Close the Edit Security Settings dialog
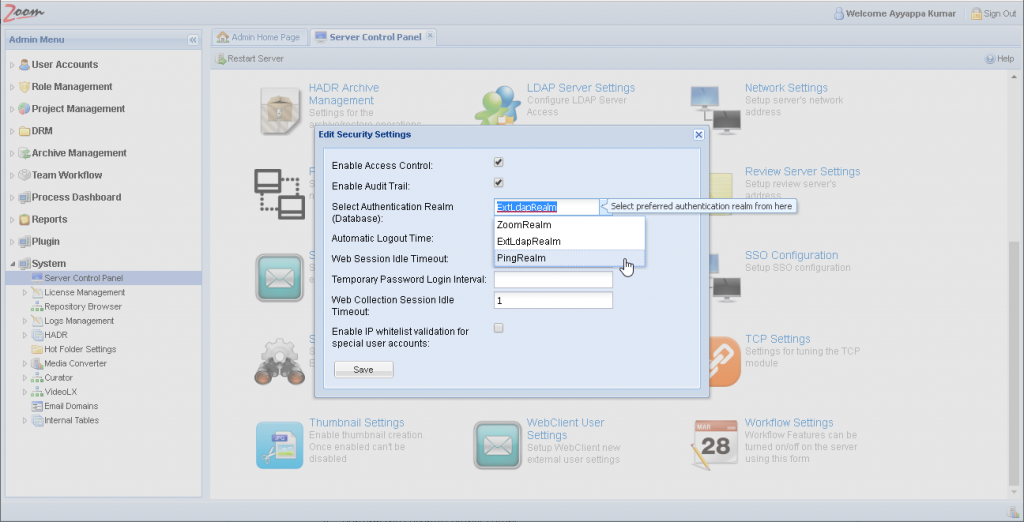The height and width of the screenshot is (522, 1024). [x=699, y=135]
